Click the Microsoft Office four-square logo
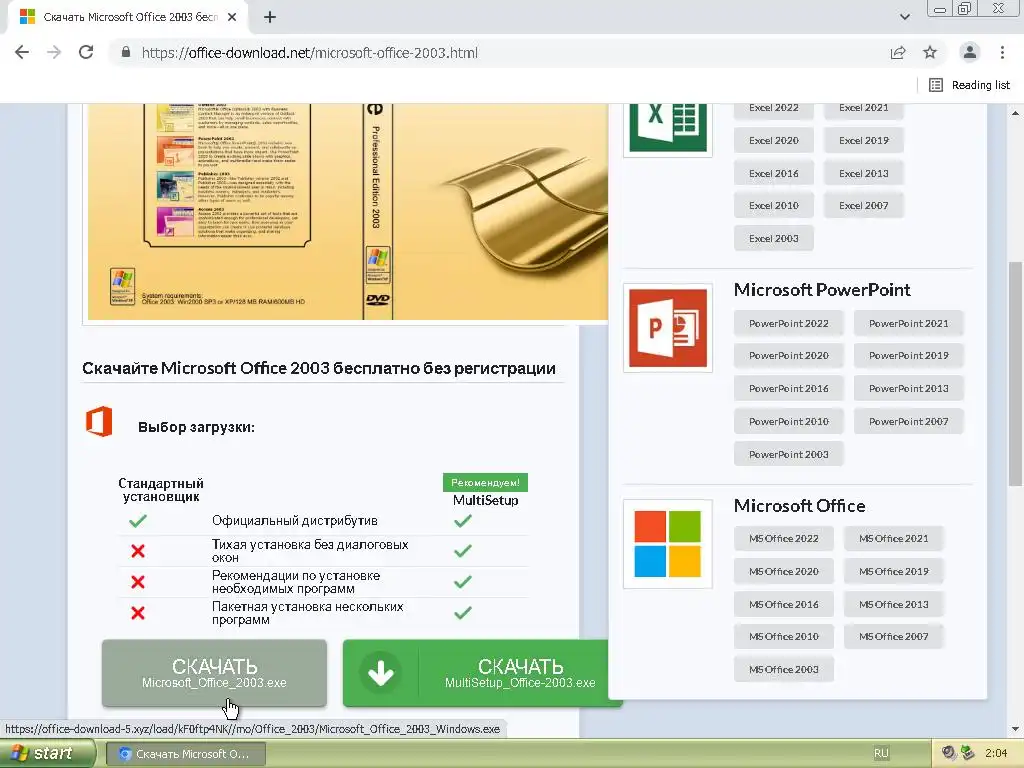Image resolution: width=1024 pixels, height=768 pixels. (667, 544)
